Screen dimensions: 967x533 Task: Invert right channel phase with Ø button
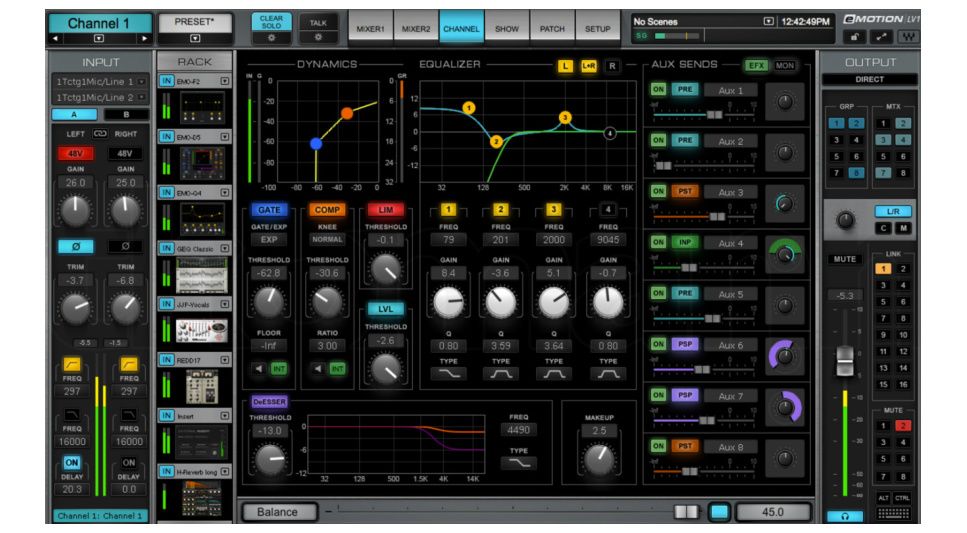tap(125, 246)
